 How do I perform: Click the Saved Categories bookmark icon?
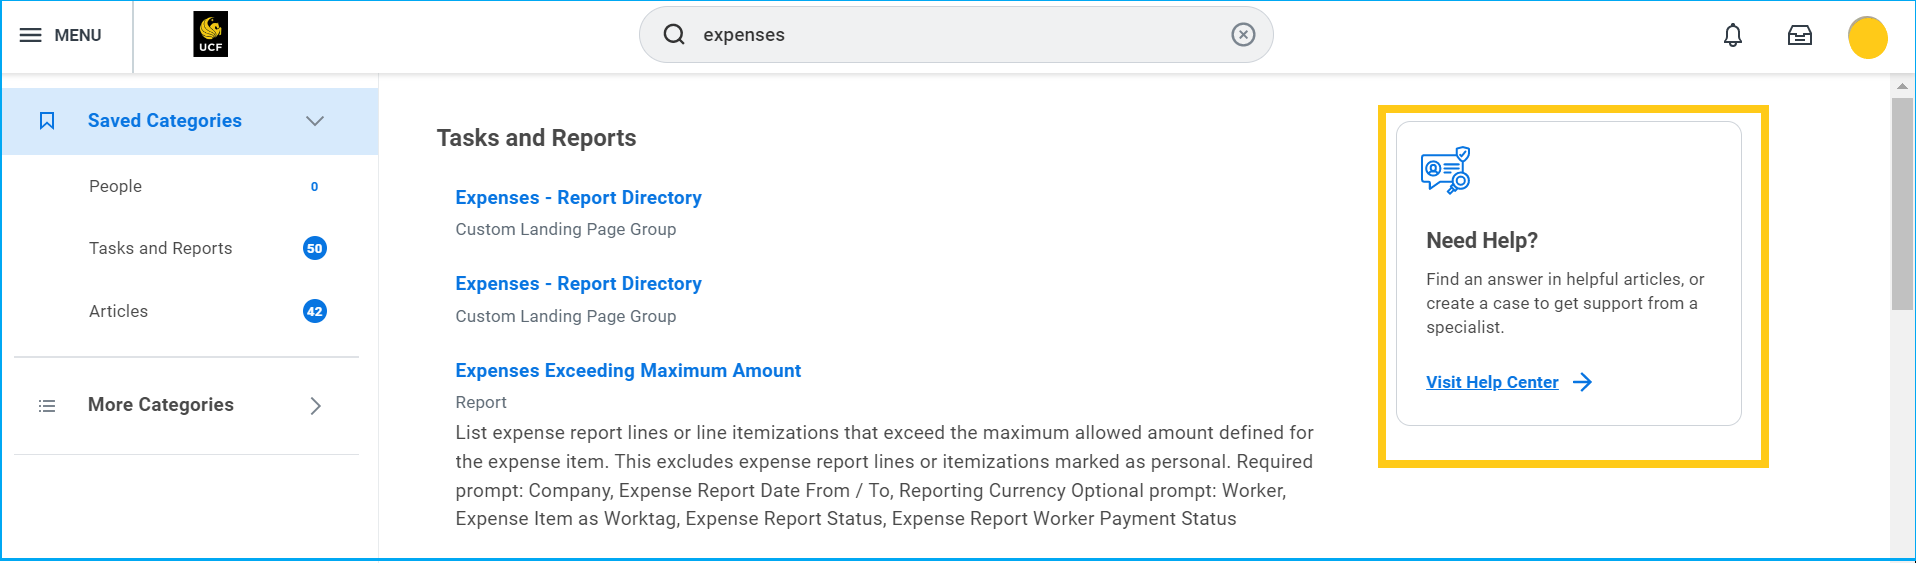(47, 121)
